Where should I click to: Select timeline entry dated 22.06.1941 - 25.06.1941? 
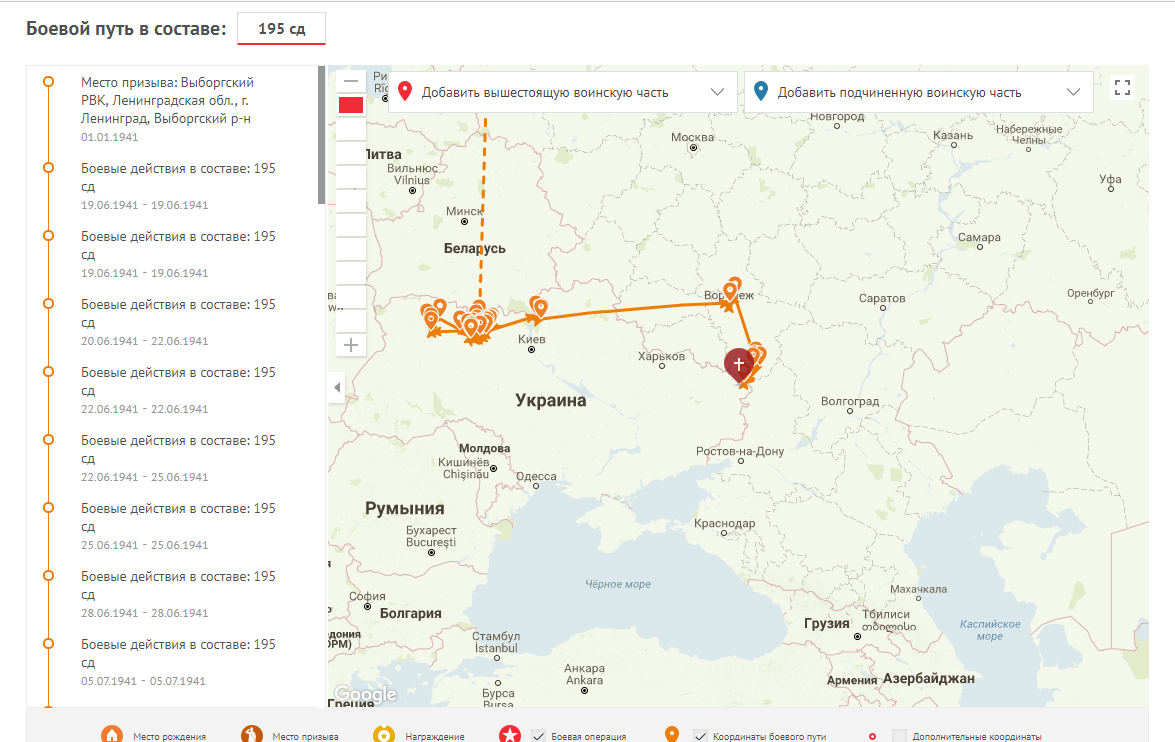tap(177, 458)
